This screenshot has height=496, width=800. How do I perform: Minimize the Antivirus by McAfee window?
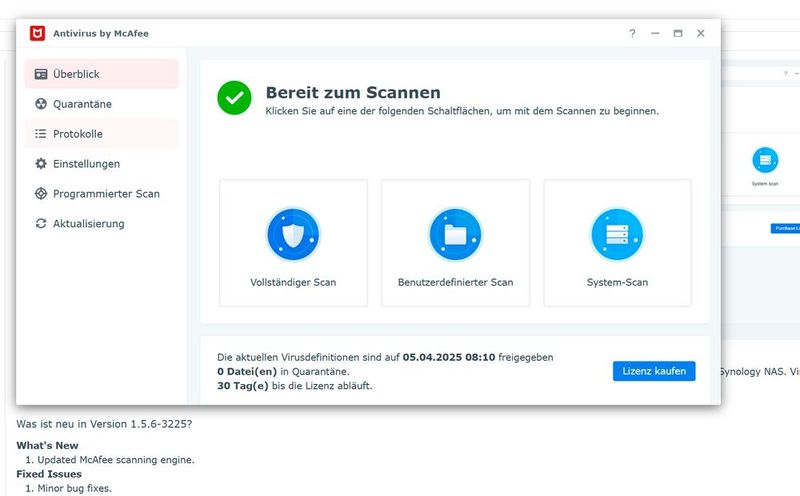tap(655, 33)
